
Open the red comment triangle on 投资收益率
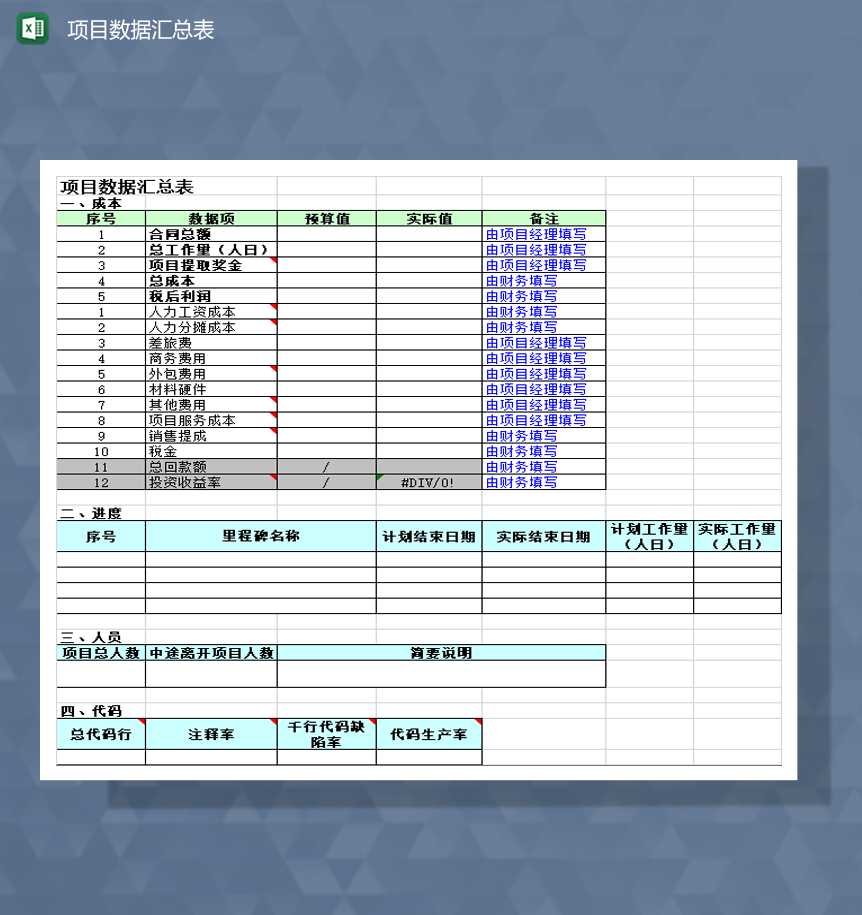click(274, 478)
